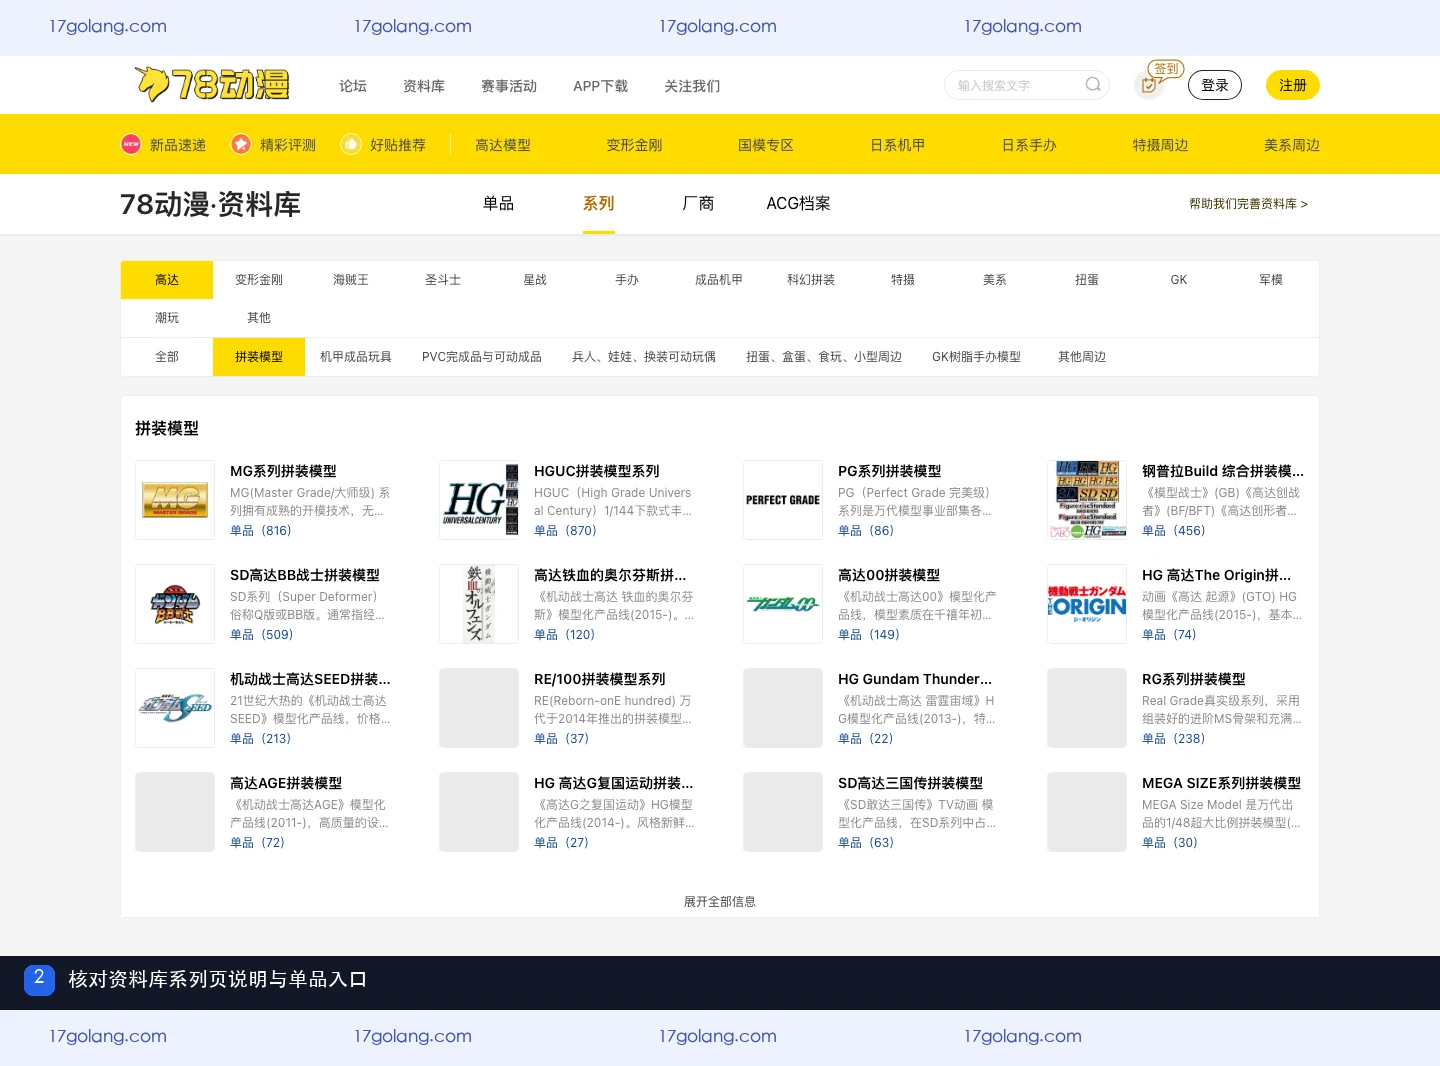Select the 海贼王 category filter
1440x1066 pixels.
351,280
